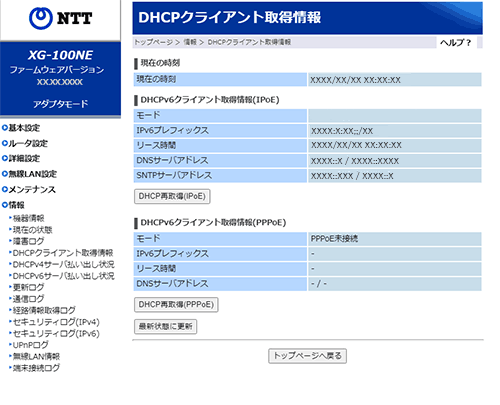Click the DHCP再取得(IPoE) button
This screenshot has width=500, height=405.
172,196
